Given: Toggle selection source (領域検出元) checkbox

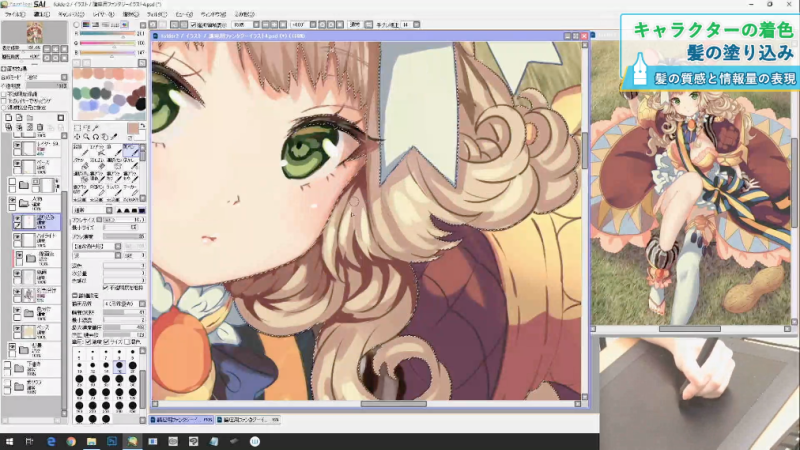Looking at the screenshot, I should [x=4, y=108].
